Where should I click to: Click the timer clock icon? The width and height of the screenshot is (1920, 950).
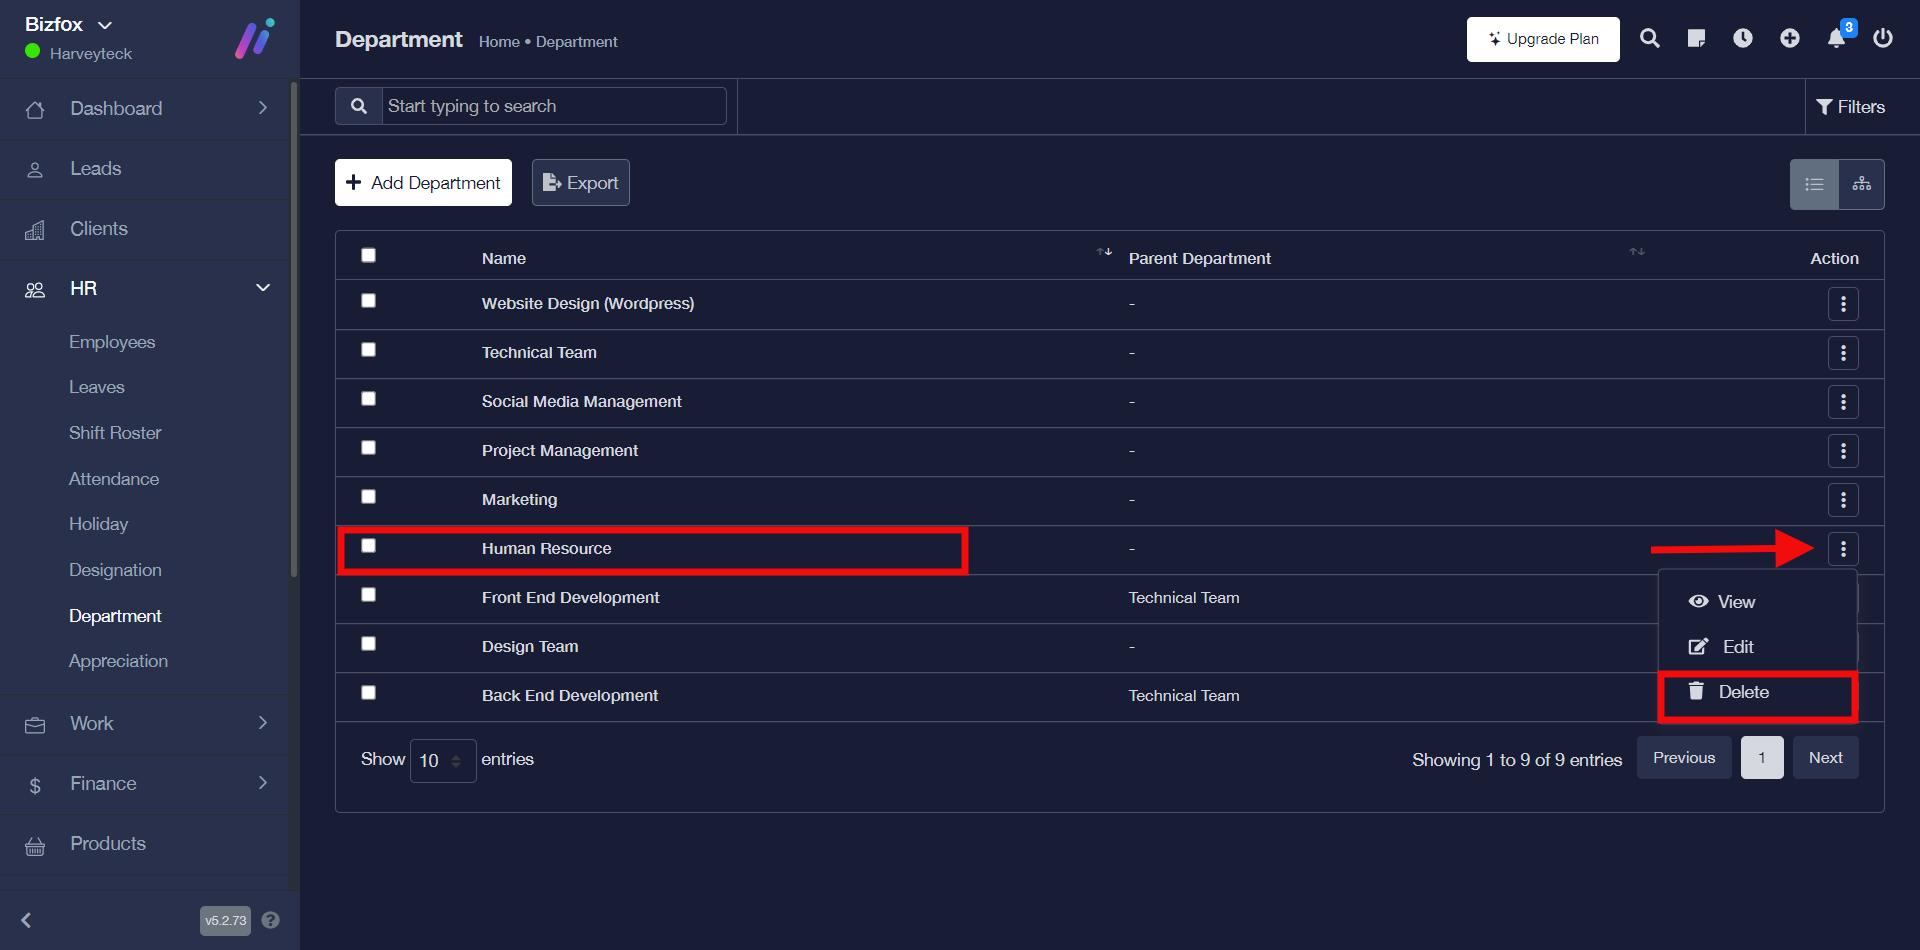tap(1742, 39)
